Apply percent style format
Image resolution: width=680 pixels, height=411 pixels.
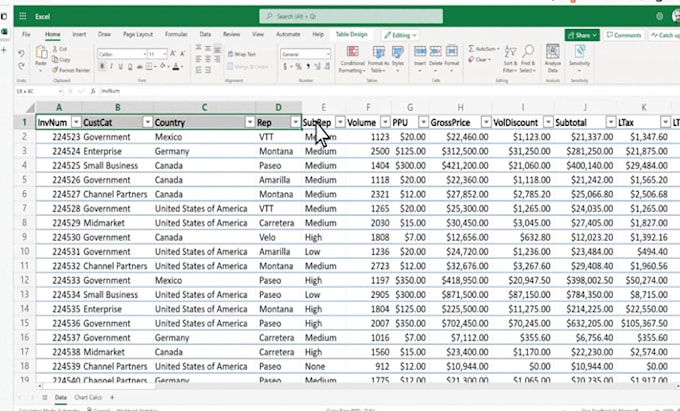[298, 66]
